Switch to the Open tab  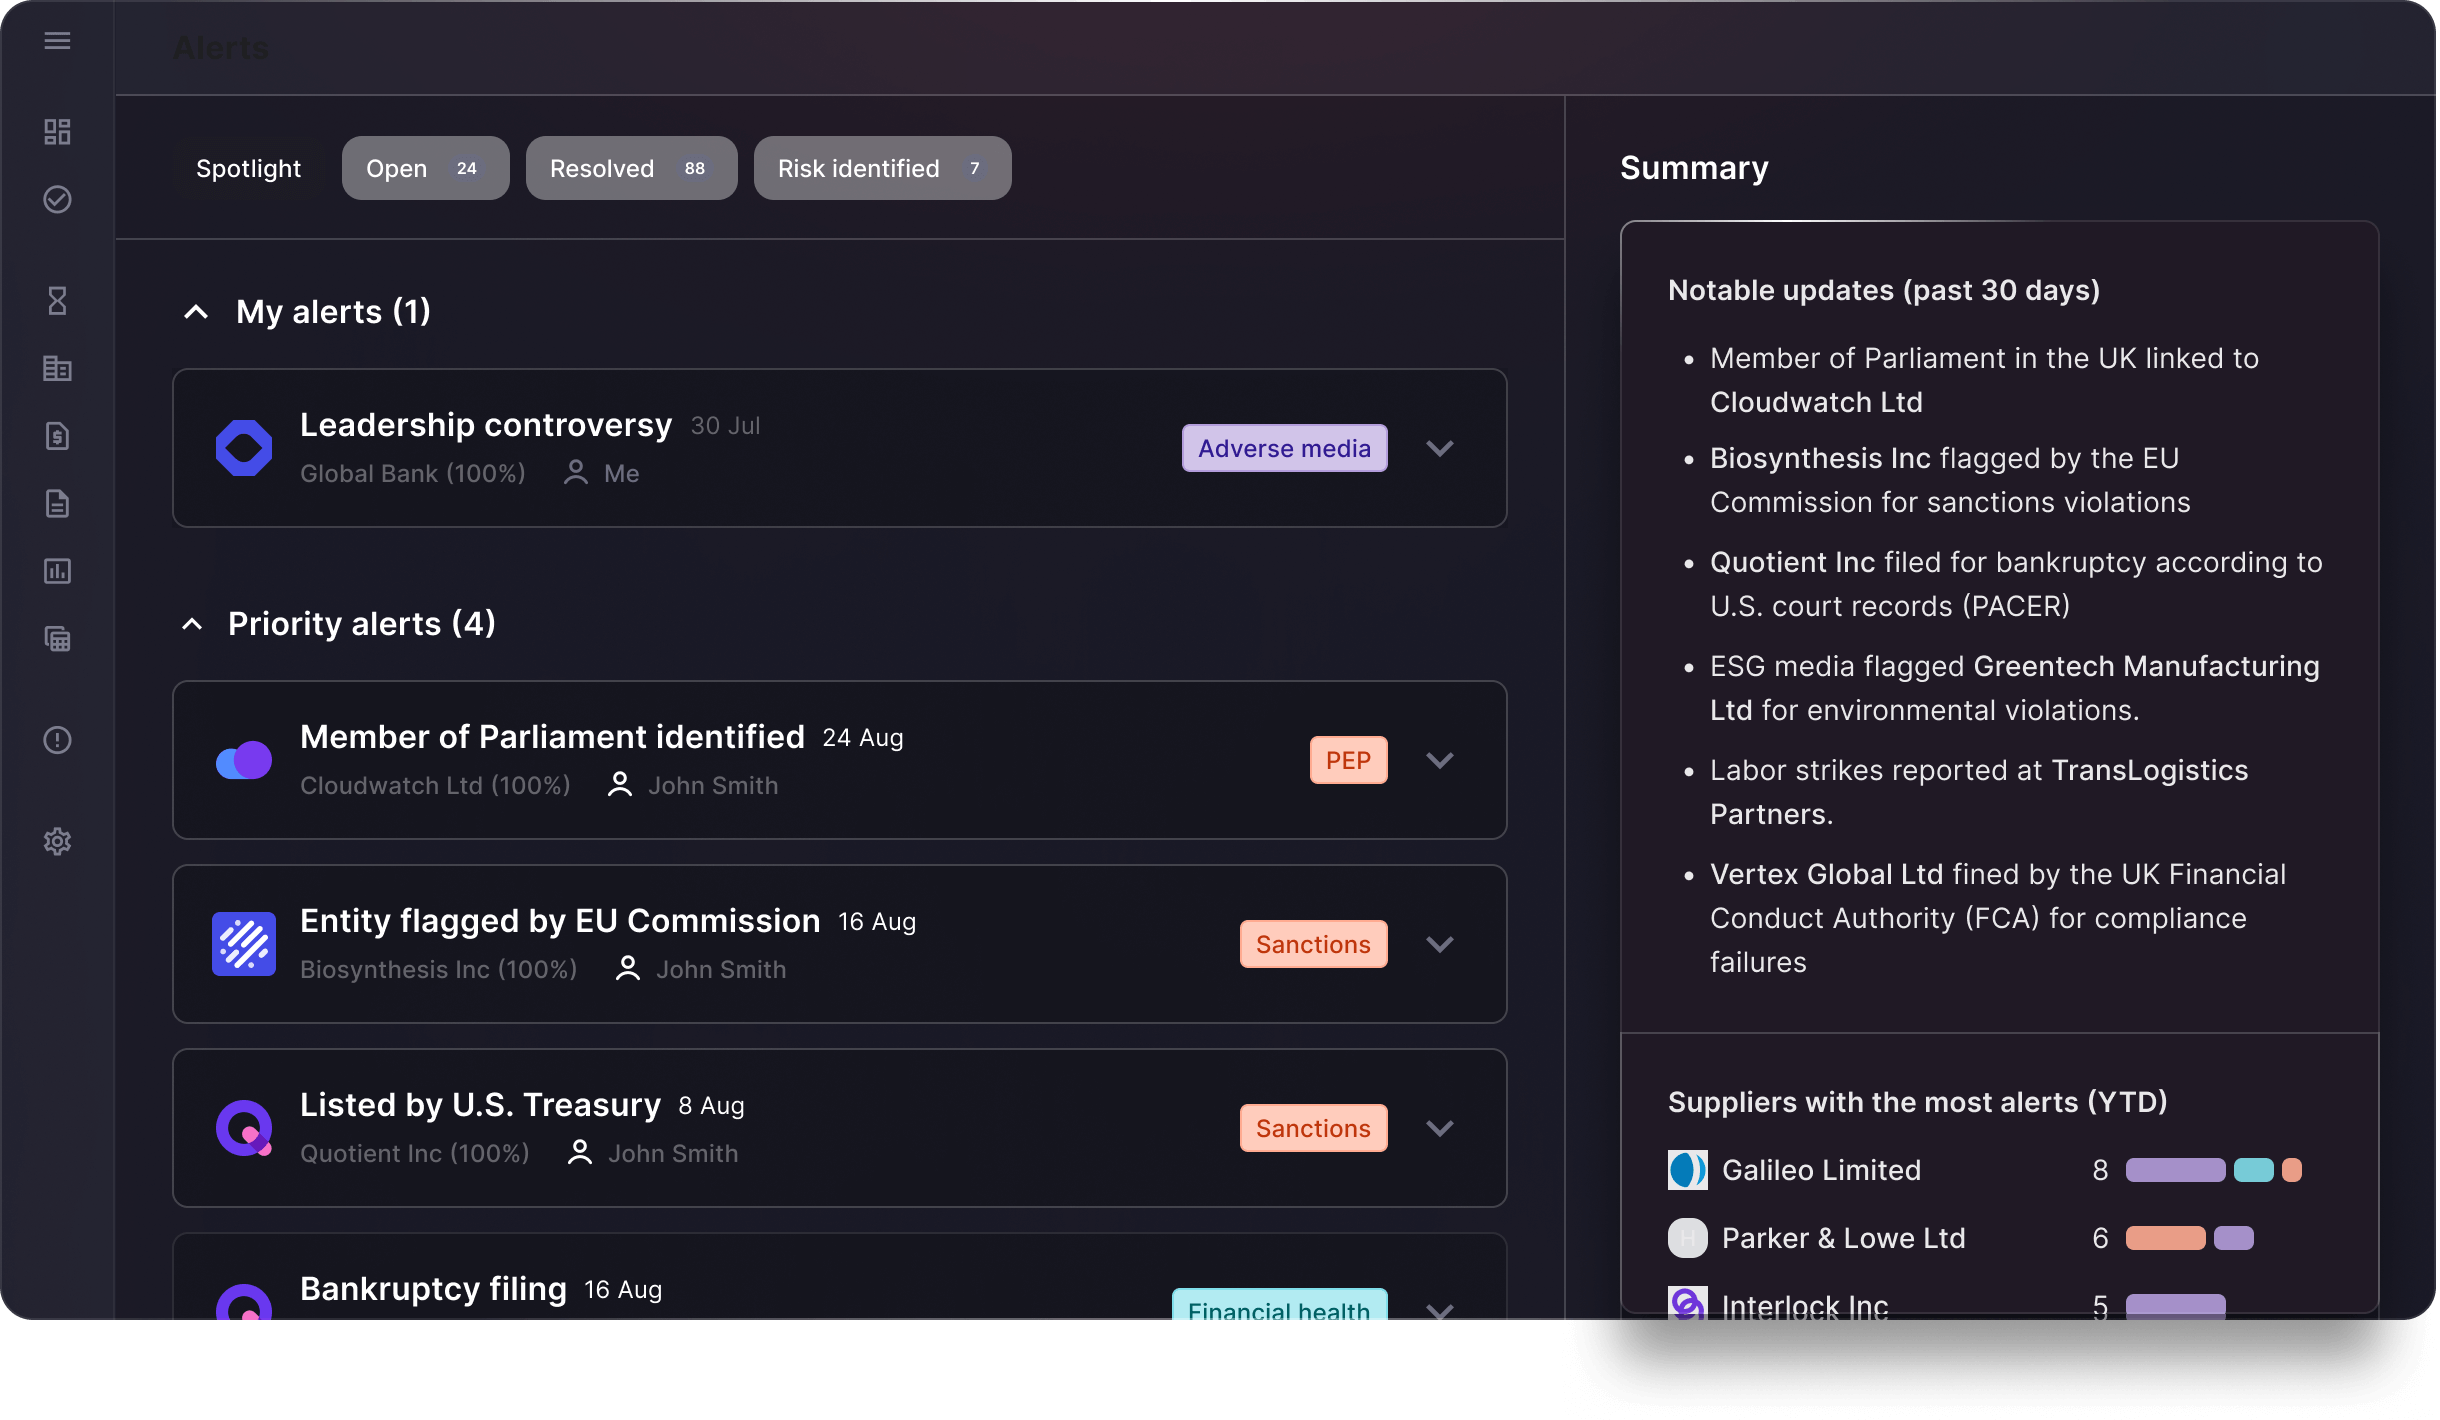pos(425,168)
